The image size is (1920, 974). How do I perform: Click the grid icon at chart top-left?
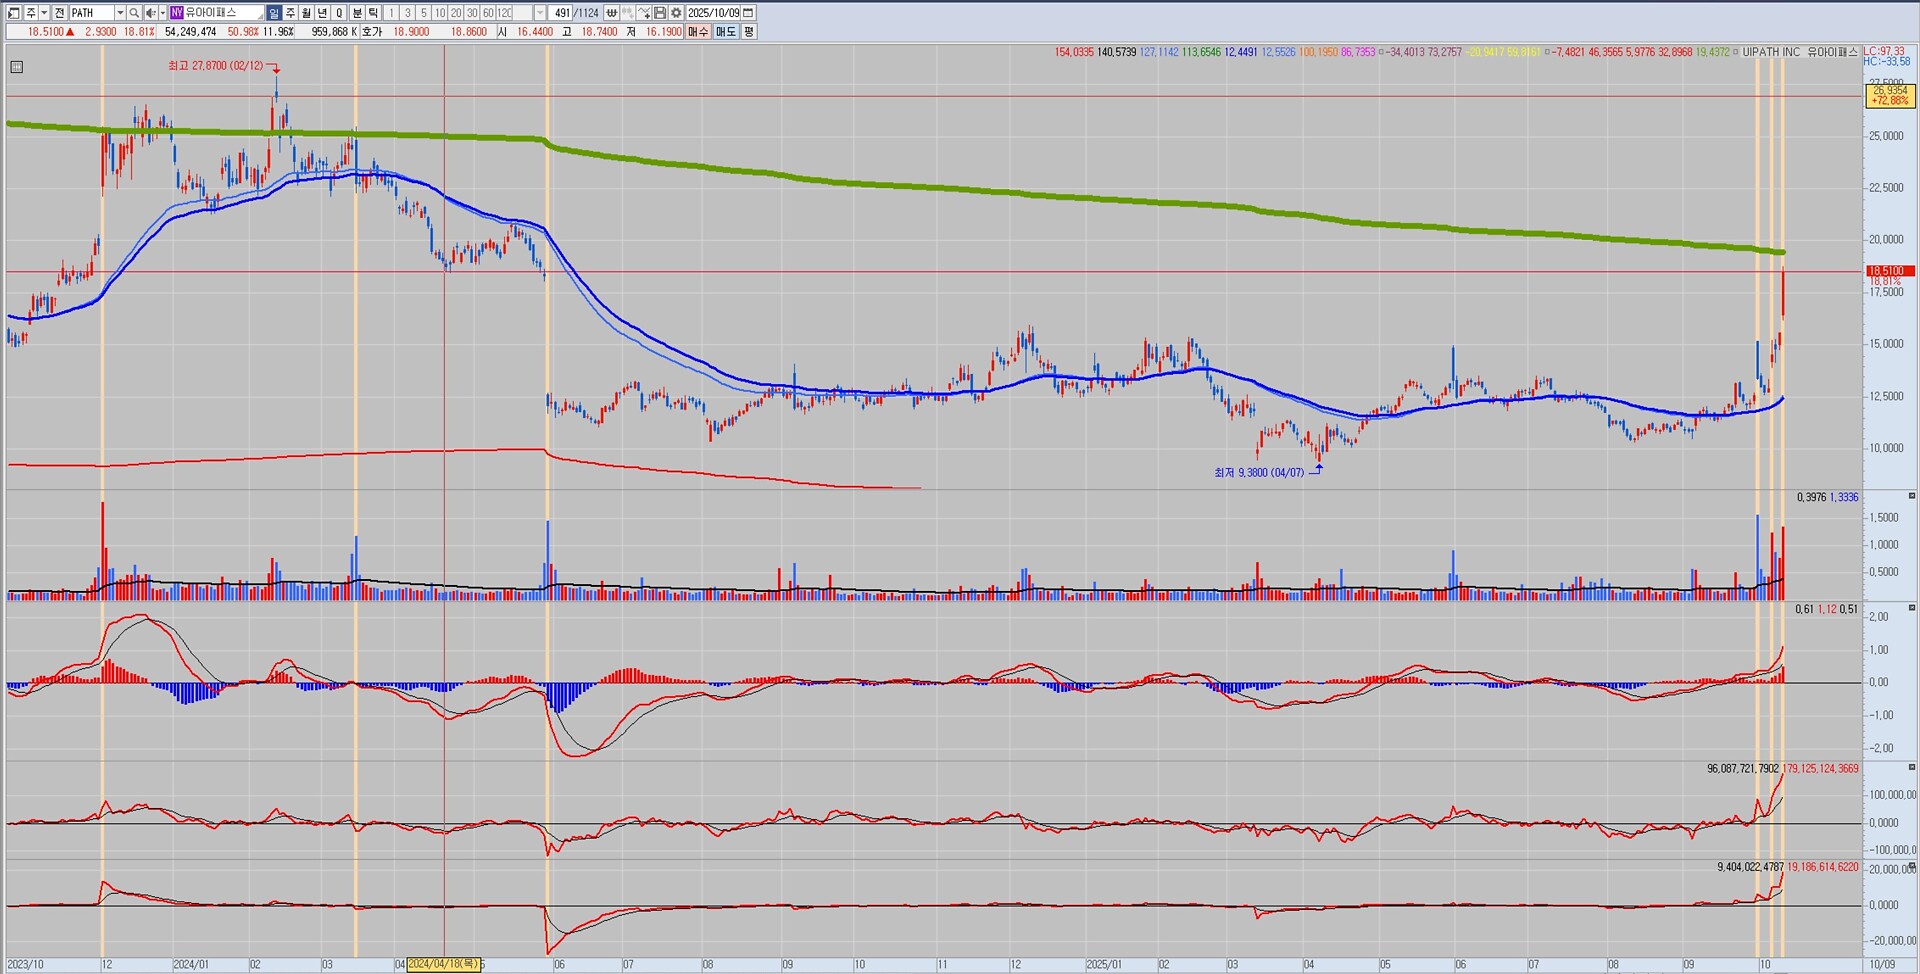16,67
